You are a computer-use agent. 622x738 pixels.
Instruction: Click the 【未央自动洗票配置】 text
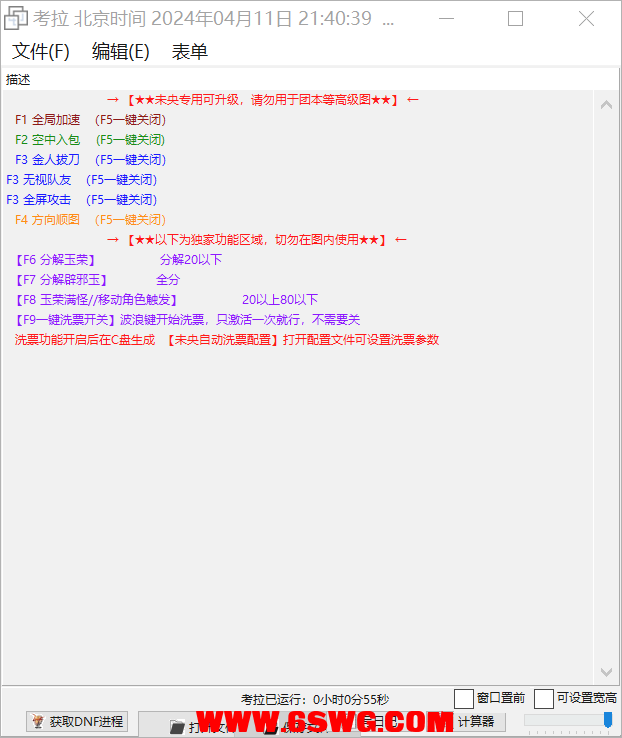[223, 340]
